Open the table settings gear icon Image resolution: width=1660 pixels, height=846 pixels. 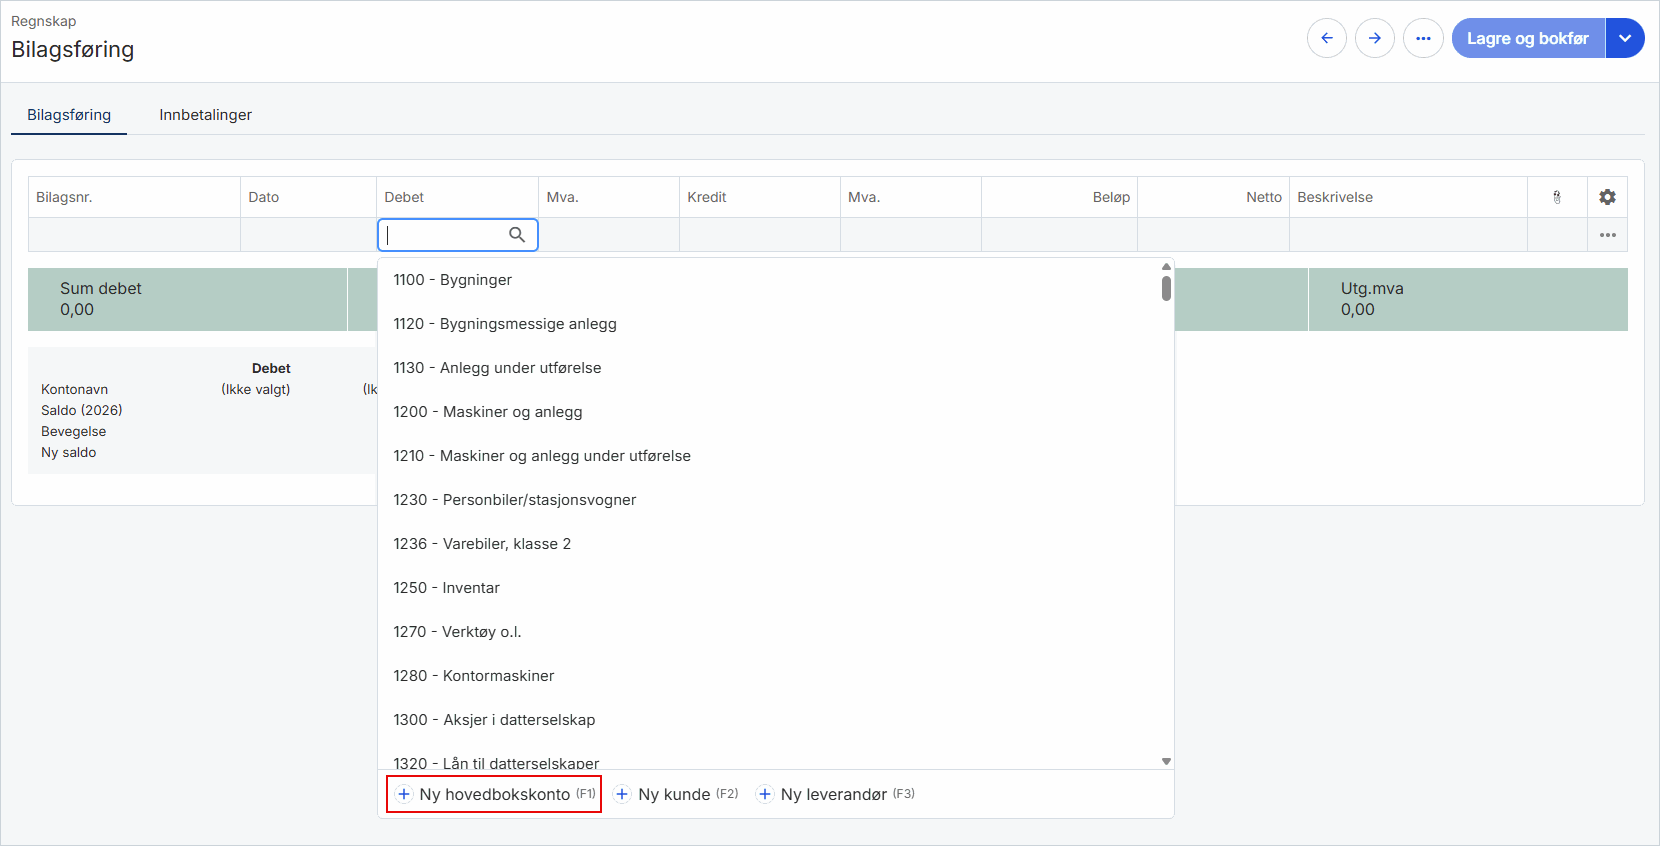point(1607,197)
